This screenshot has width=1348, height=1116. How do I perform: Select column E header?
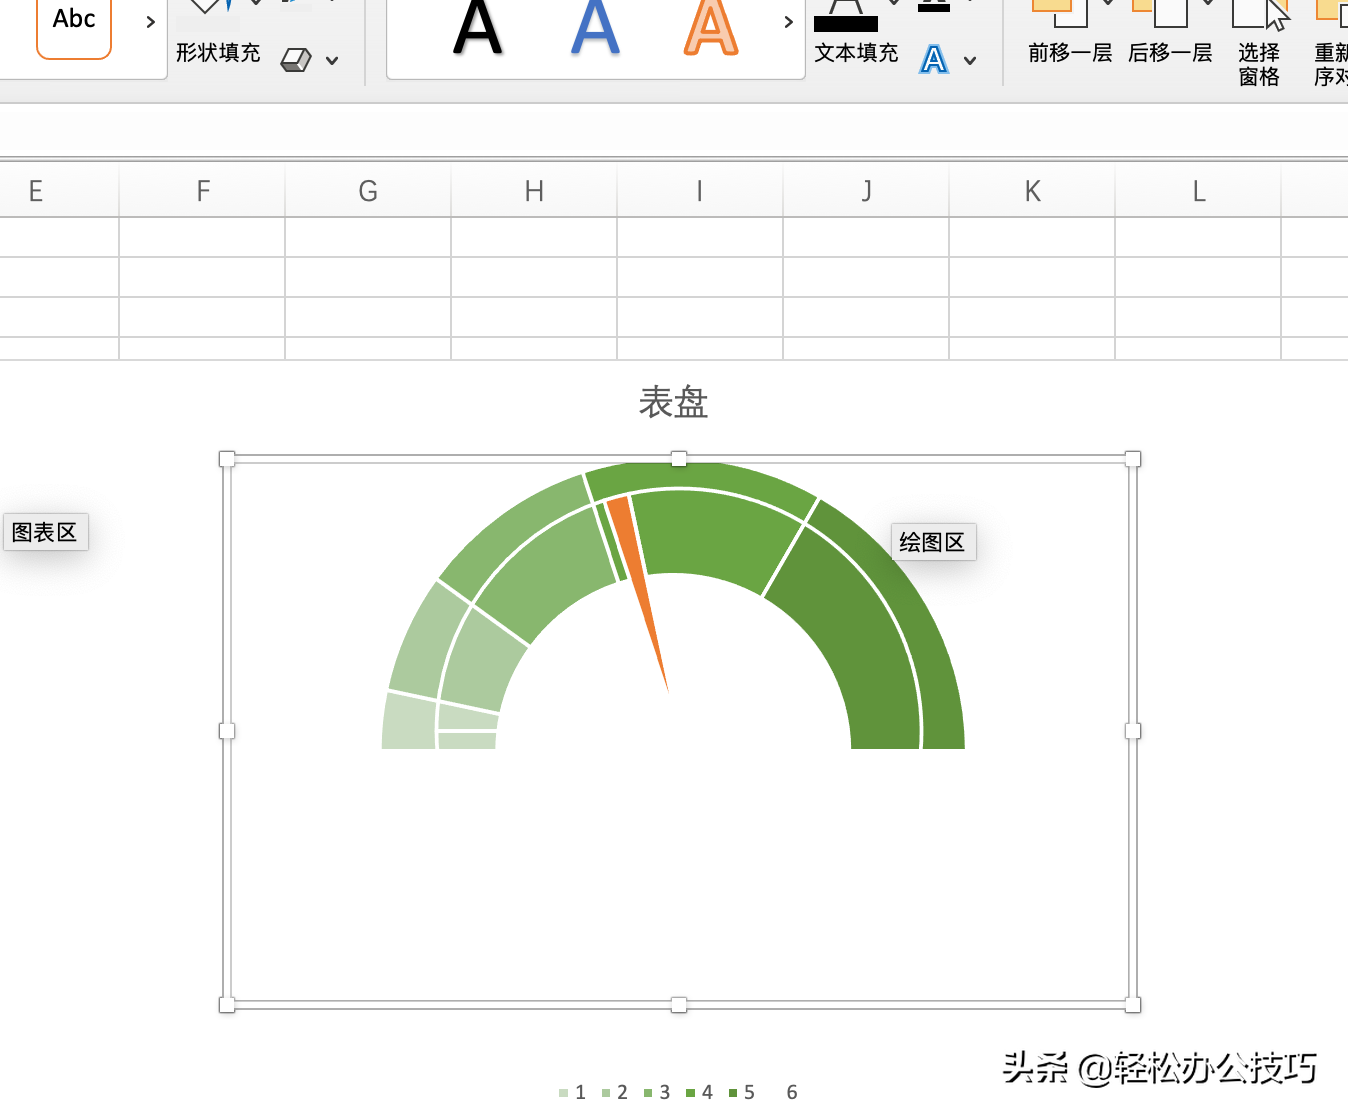[36, 191]
